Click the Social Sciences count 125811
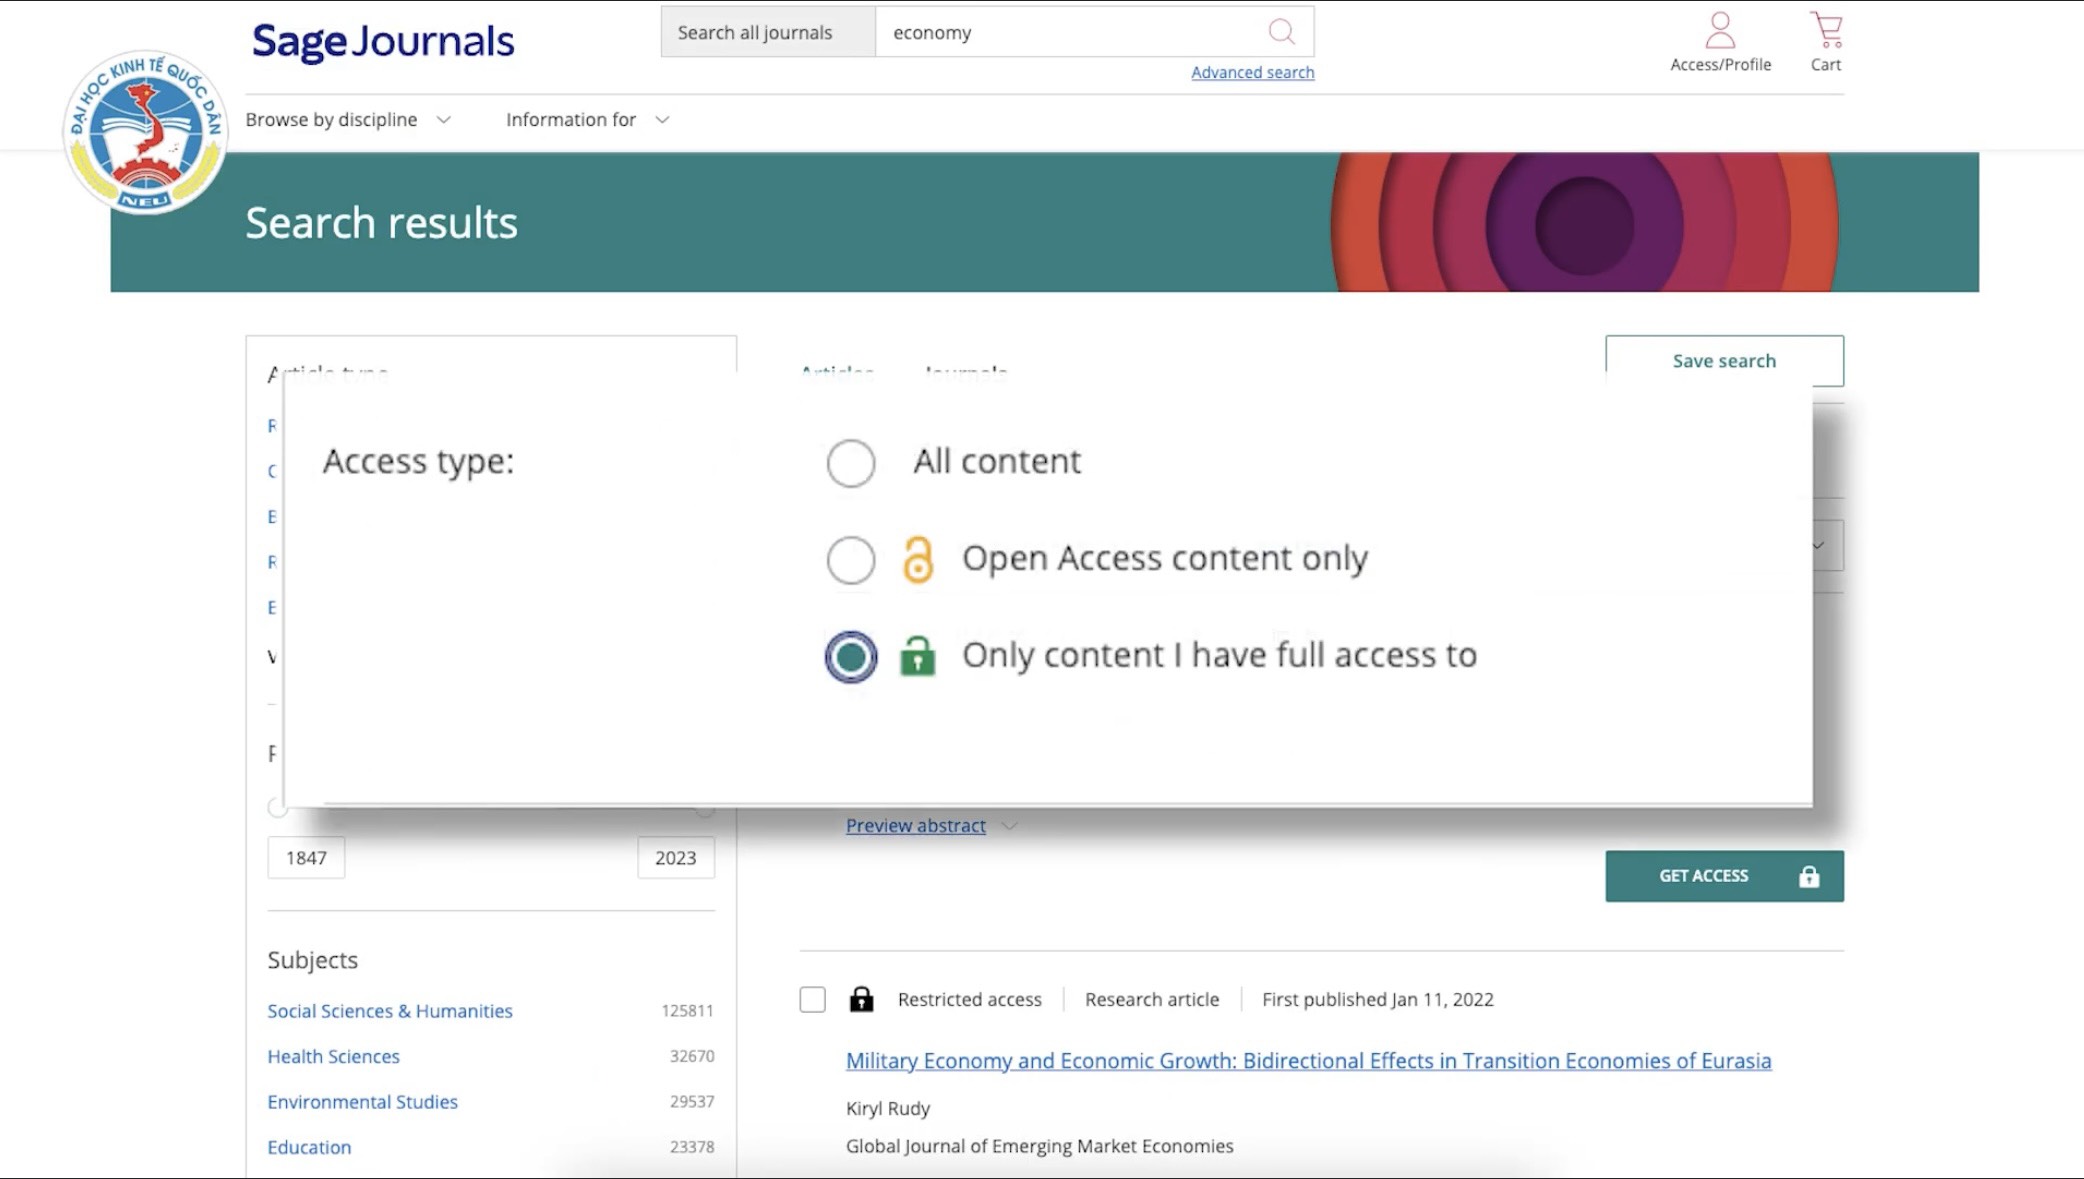Image resolution: width=2084 pixels, height=1179 pixels. pyautogui.click(x=687, y=1011)
